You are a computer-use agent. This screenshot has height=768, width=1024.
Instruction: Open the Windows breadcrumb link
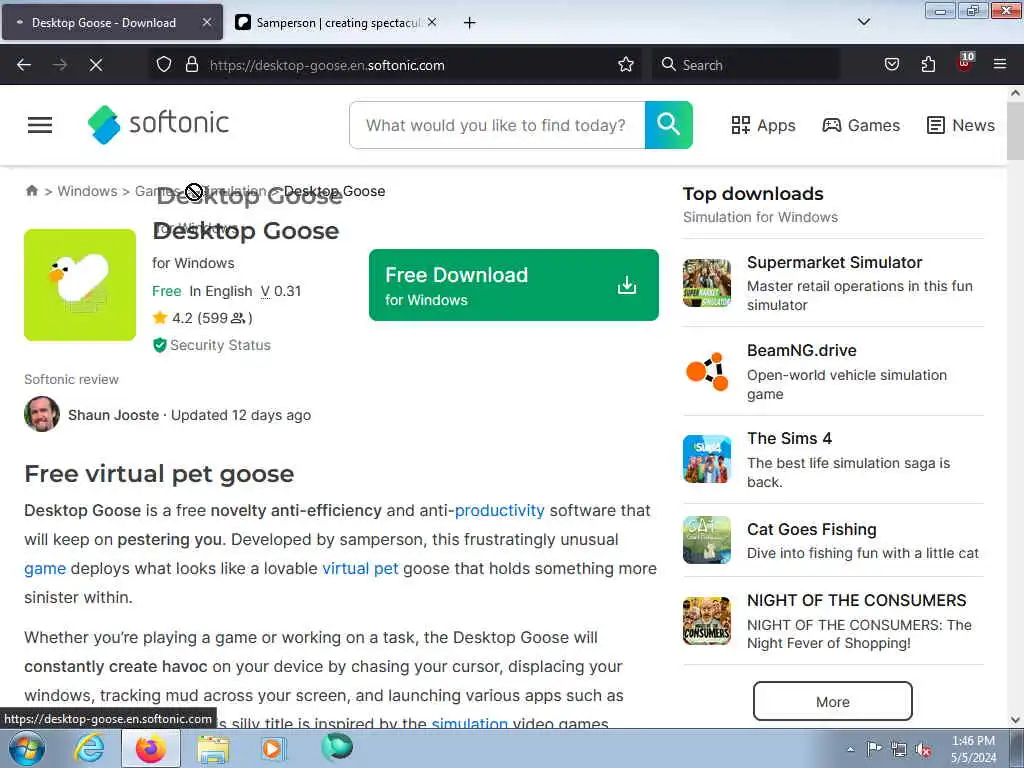(x=88, y=191)
